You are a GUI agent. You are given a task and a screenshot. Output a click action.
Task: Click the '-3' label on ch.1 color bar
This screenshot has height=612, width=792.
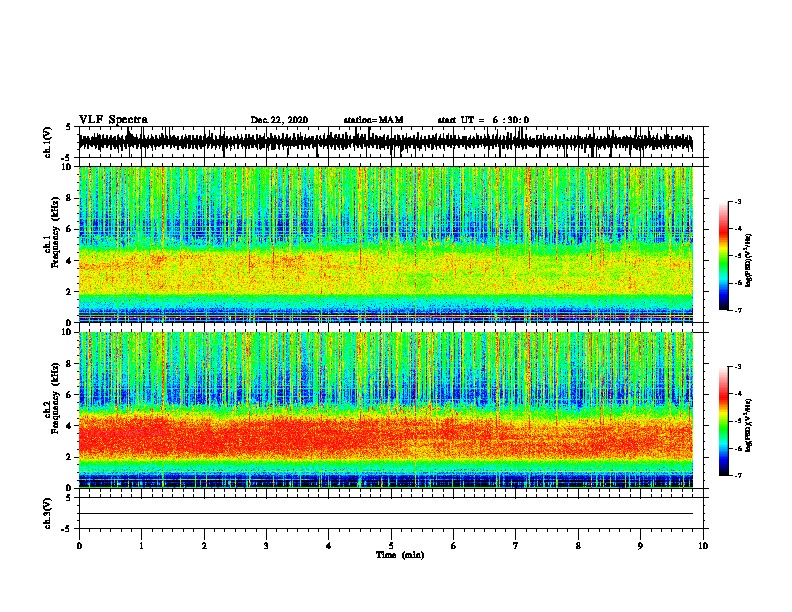click(x=738, y=201)
